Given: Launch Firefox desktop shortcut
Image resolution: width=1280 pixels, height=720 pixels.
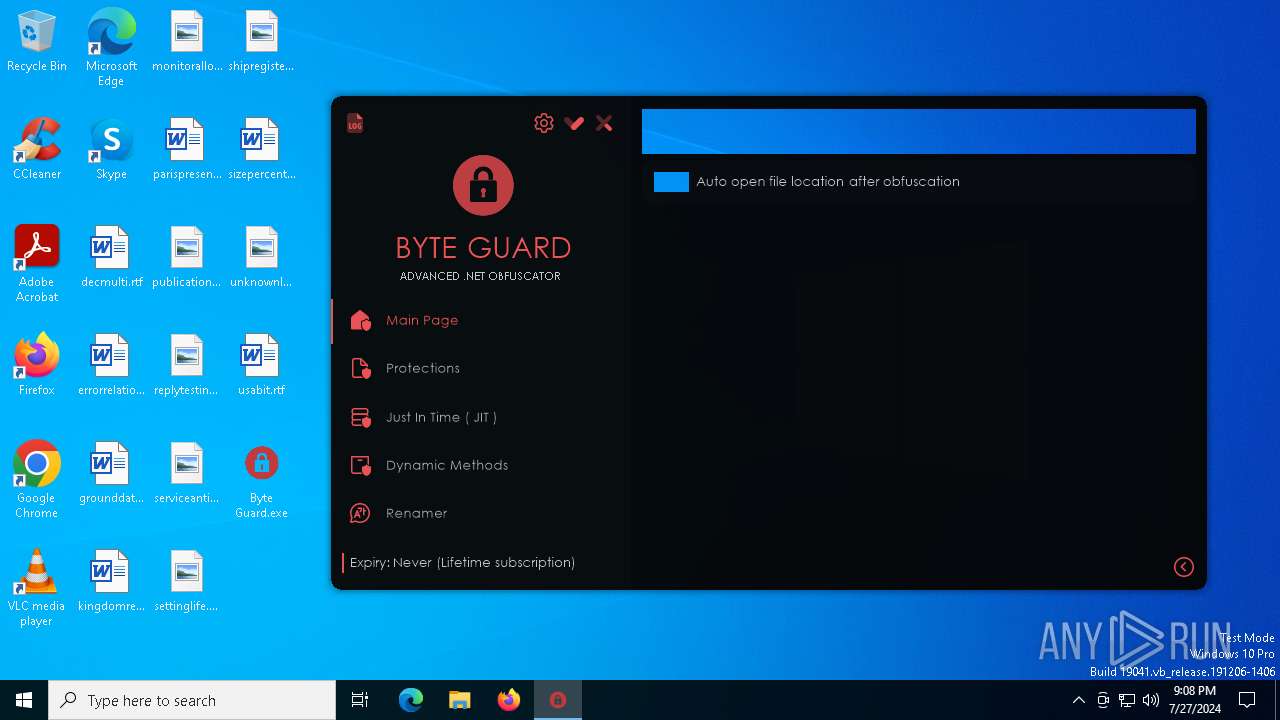Looking at the screenshot, I should pyautogui.click(x=37, y=366).
